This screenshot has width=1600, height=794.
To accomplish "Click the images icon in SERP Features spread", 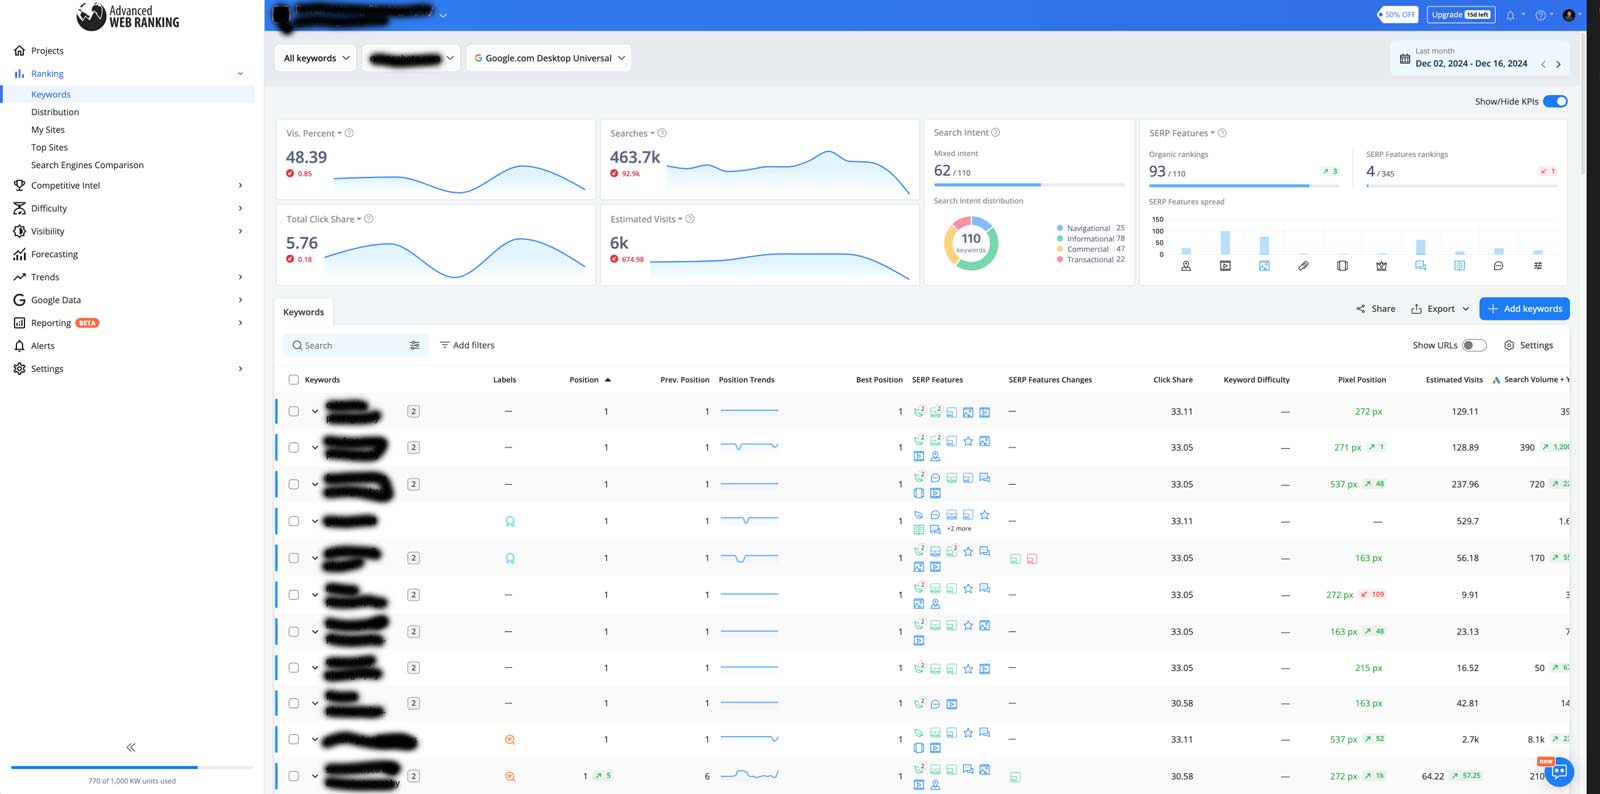I will (x=1264, y=266).
